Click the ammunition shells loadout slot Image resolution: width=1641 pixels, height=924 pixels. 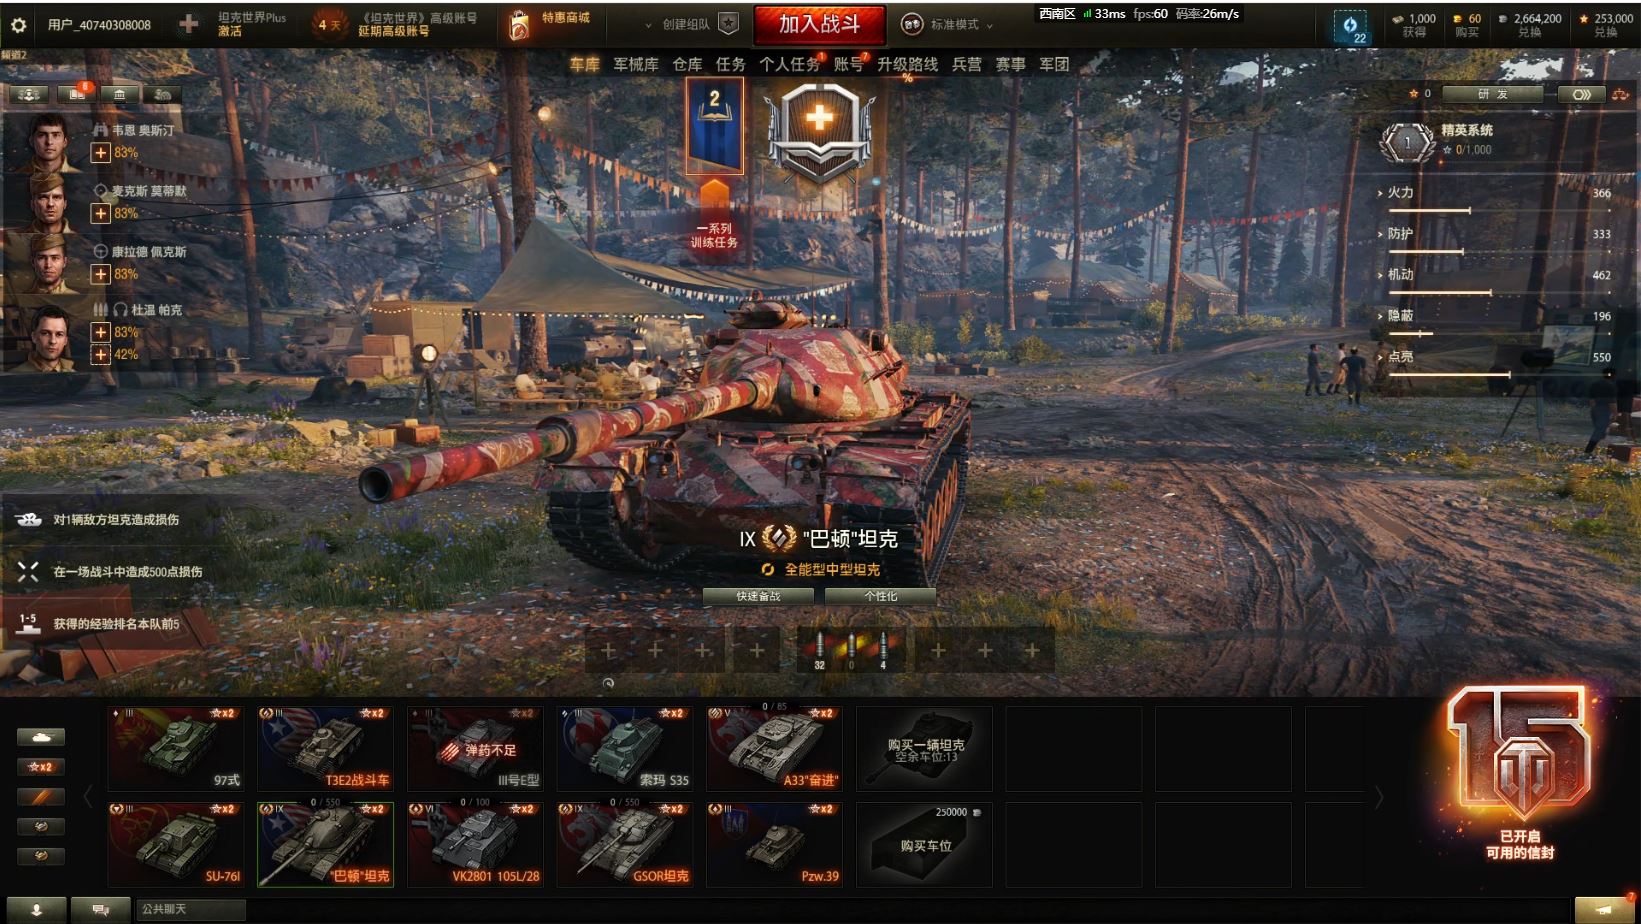pyautogui.click(x=851, y=650)
